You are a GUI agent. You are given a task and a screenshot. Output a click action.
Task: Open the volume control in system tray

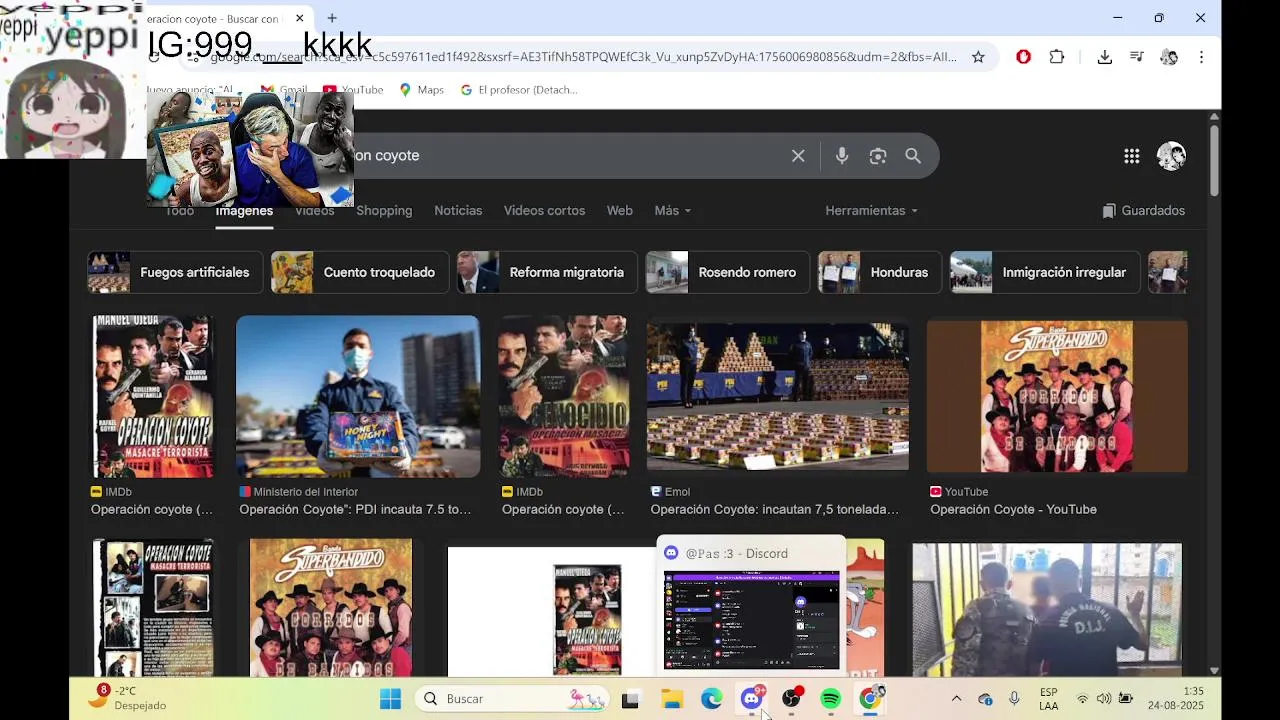(1103, 699)
